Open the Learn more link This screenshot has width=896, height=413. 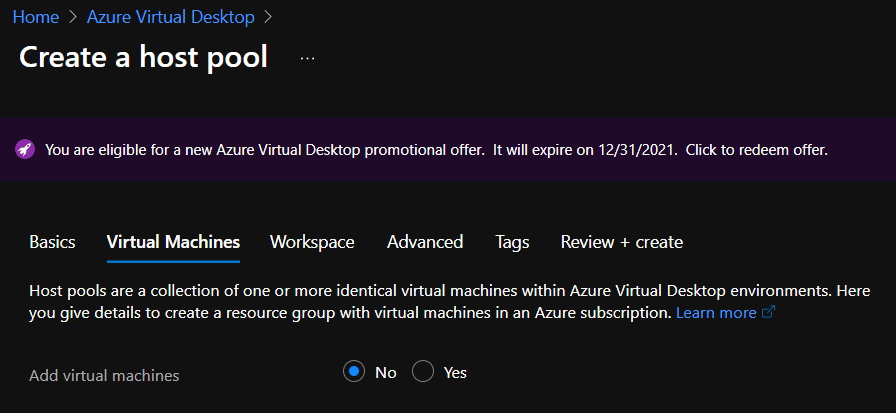coord(716,313)
